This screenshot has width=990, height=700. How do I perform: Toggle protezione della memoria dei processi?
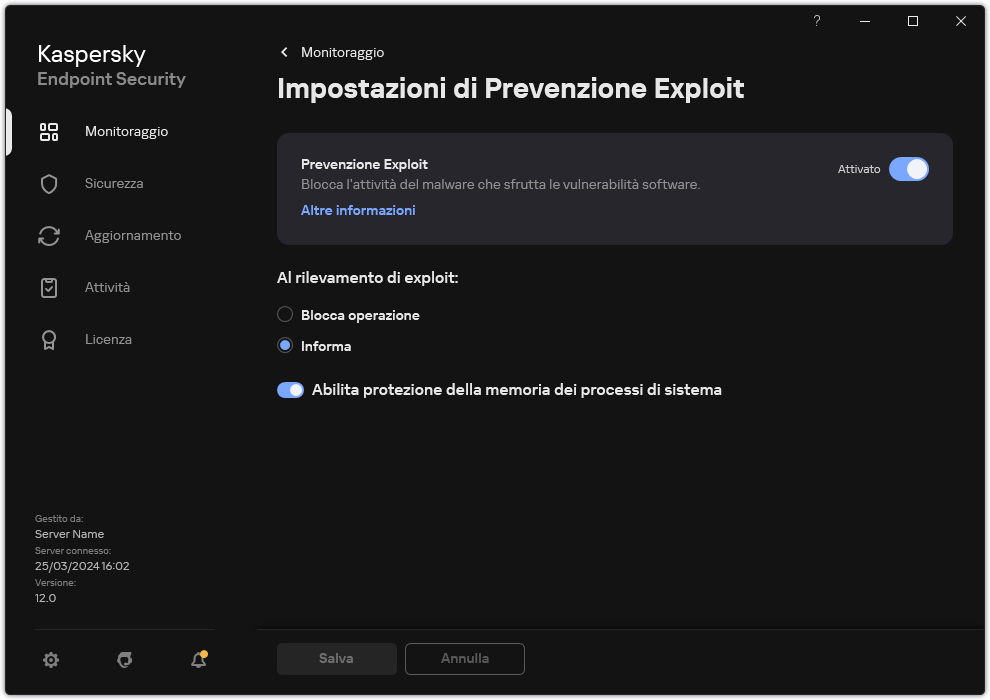tap(290, 389)
